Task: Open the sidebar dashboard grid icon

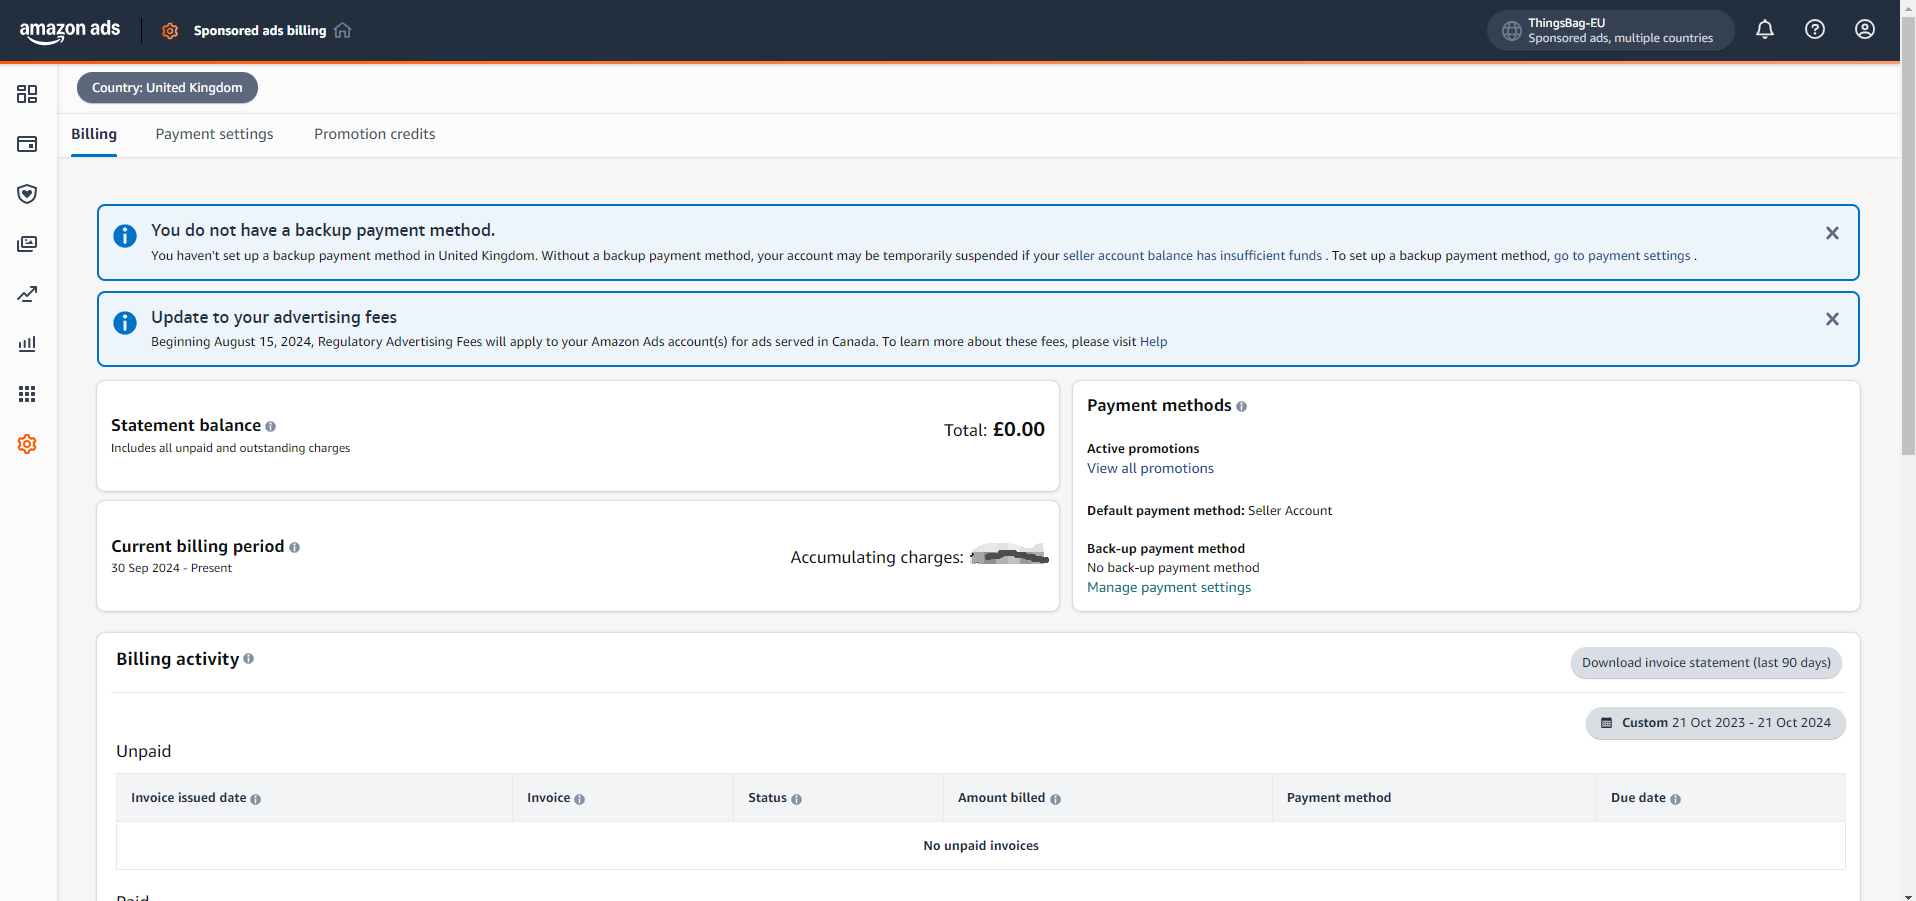Action: tap(27, 94)
